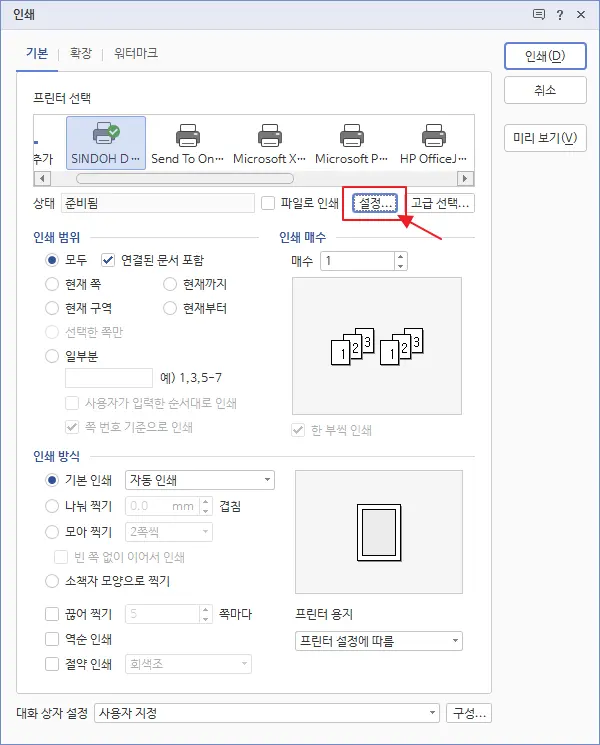
Task: Click the collated copies preview image
Action: [377, 346]
